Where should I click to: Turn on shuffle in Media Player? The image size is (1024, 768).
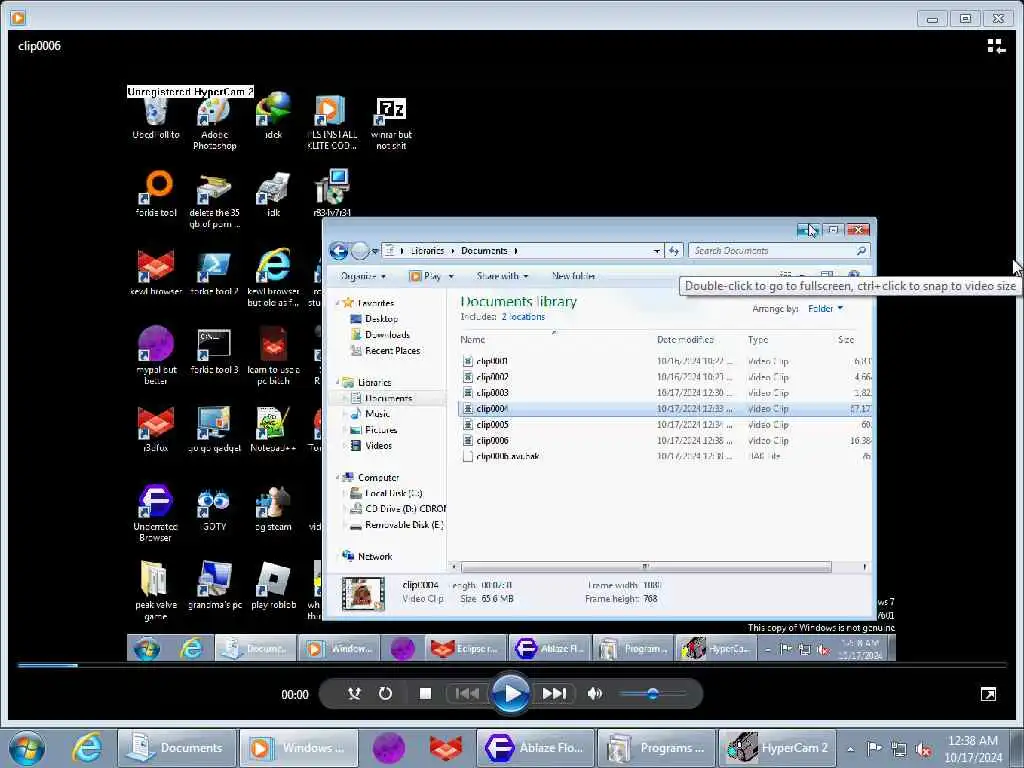(354, 694)
